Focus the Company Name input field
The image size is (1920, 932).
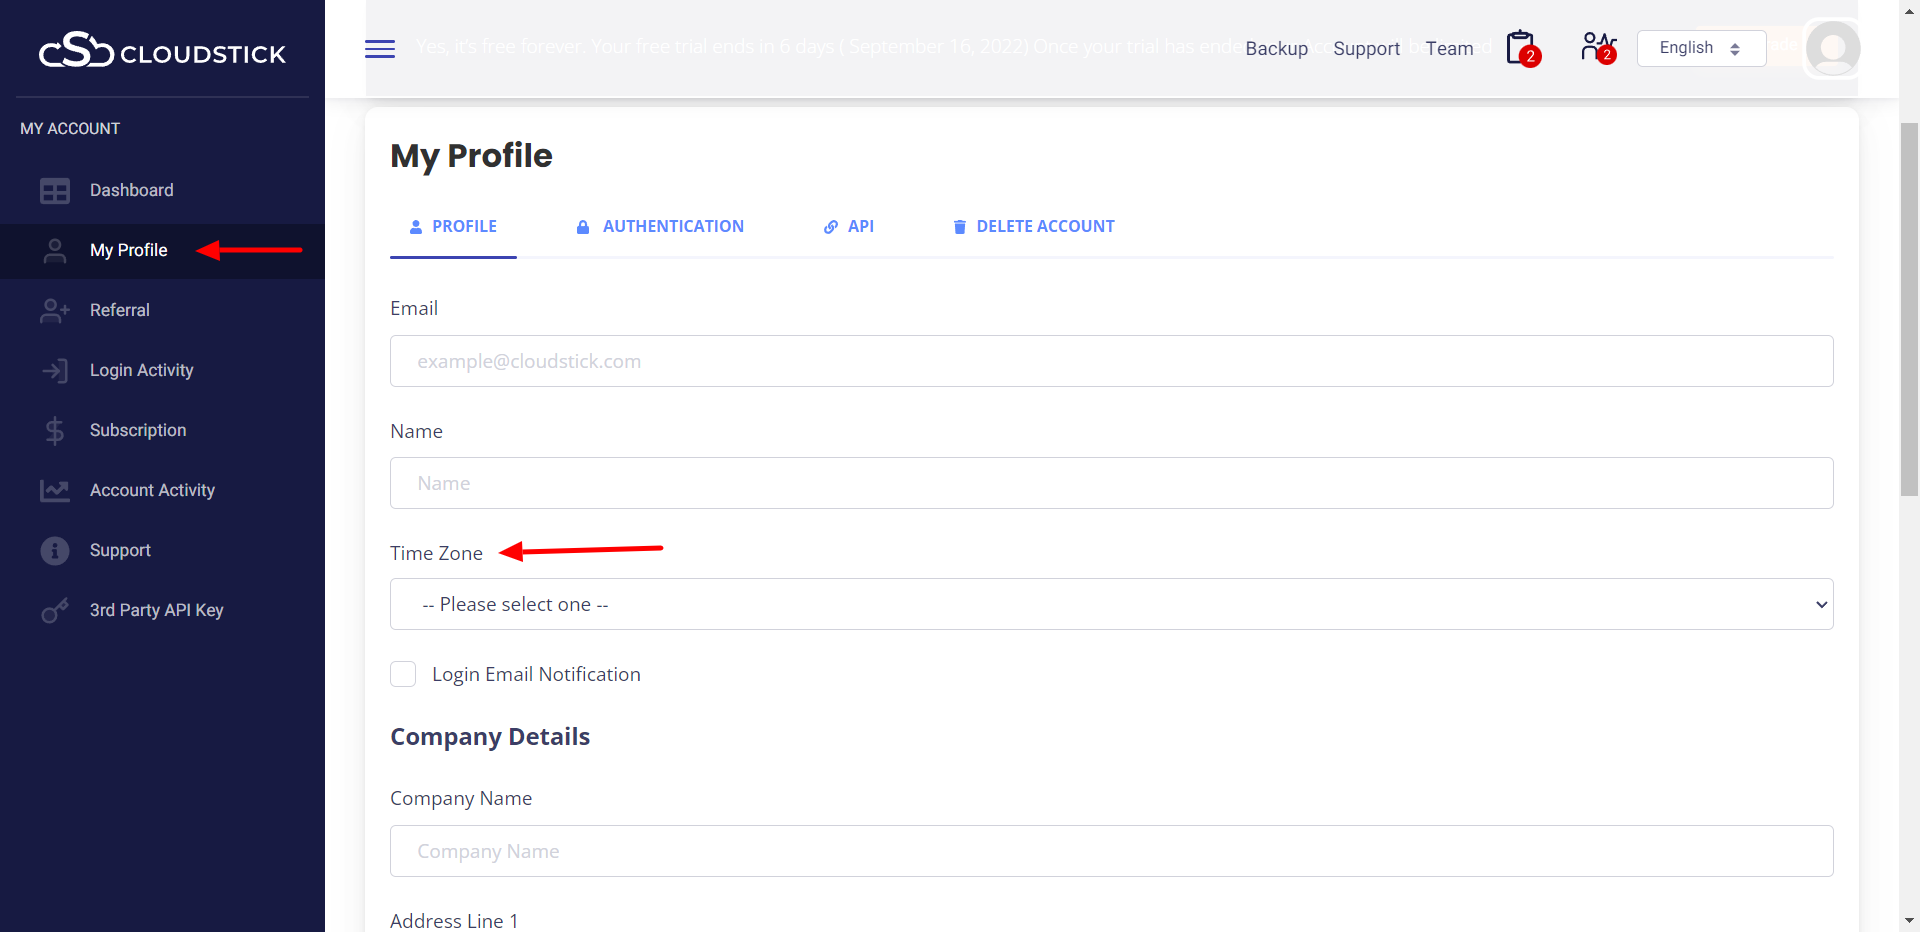[x=1111, y=851]
